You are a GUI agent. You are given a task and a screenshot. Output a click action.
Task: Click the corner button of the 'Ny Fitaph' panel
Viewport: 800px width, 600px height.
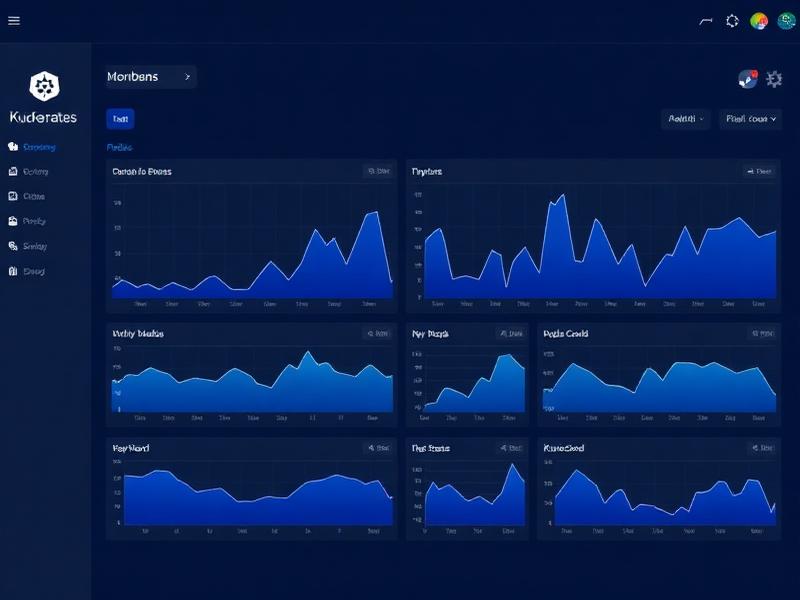[x=511, y=334]
